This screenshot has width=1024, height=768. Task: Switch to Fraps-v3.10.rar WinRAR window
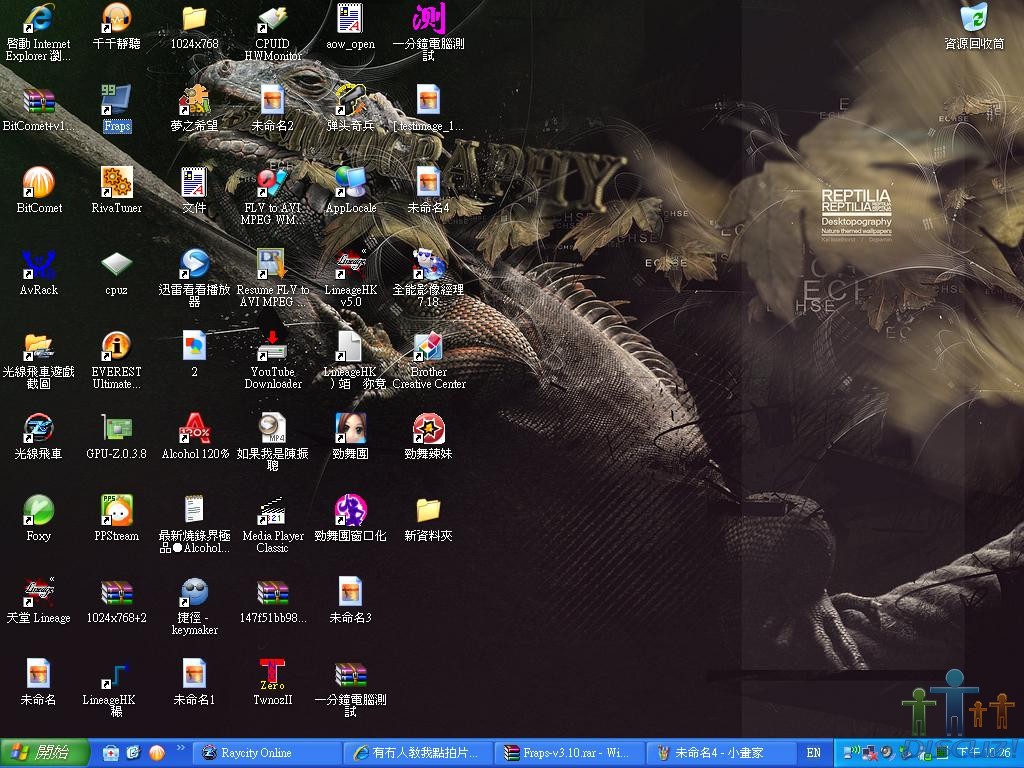[x=569, y=753]
